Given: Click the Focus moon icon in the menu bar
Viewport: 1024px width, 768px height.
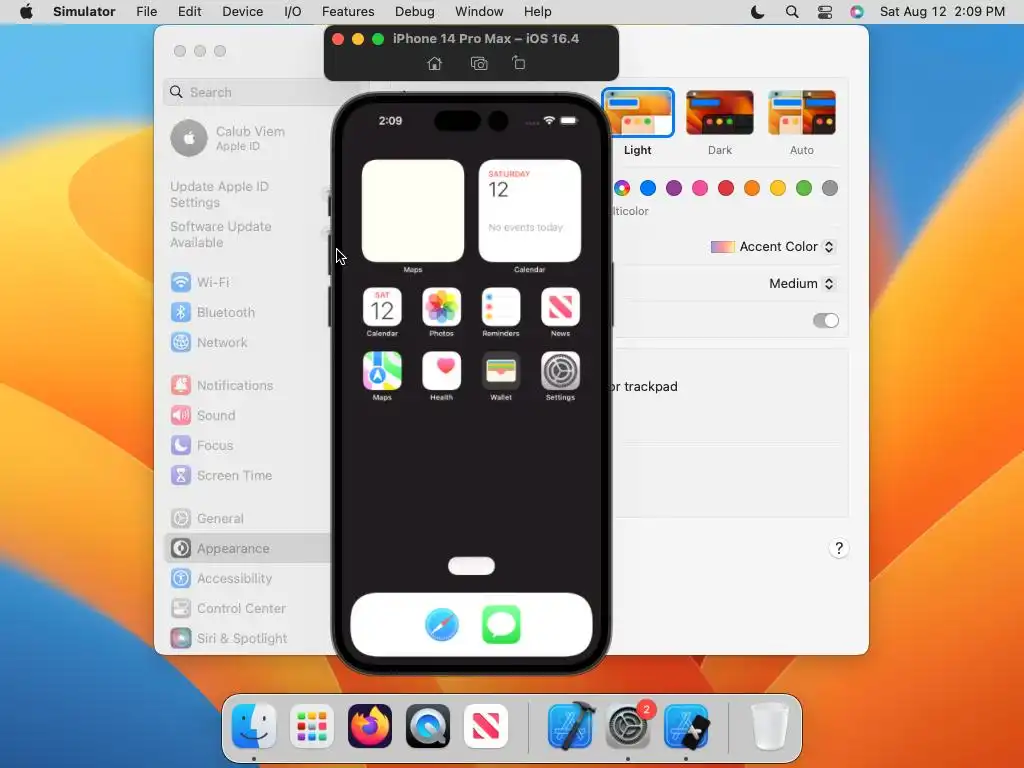Looking at the screenshot, I should (758, 12).
